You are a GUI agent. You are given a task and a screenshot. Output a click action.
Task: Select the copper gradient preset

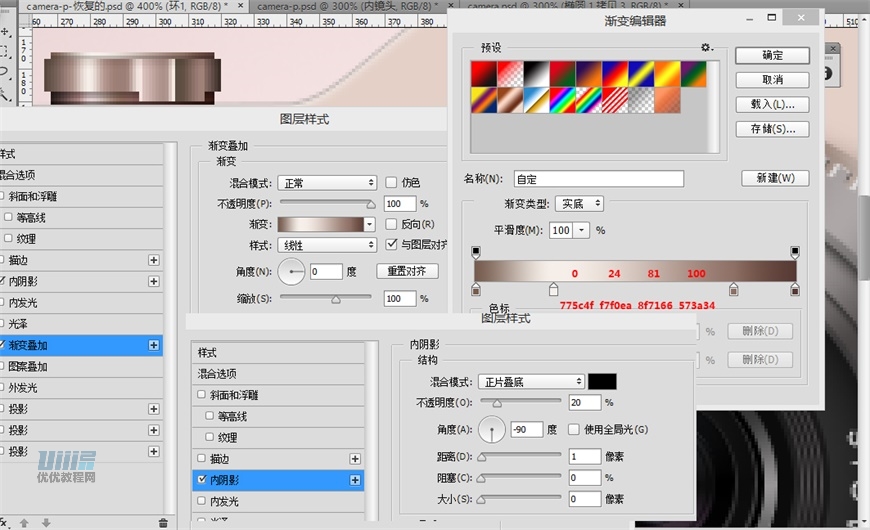[510, 100]
